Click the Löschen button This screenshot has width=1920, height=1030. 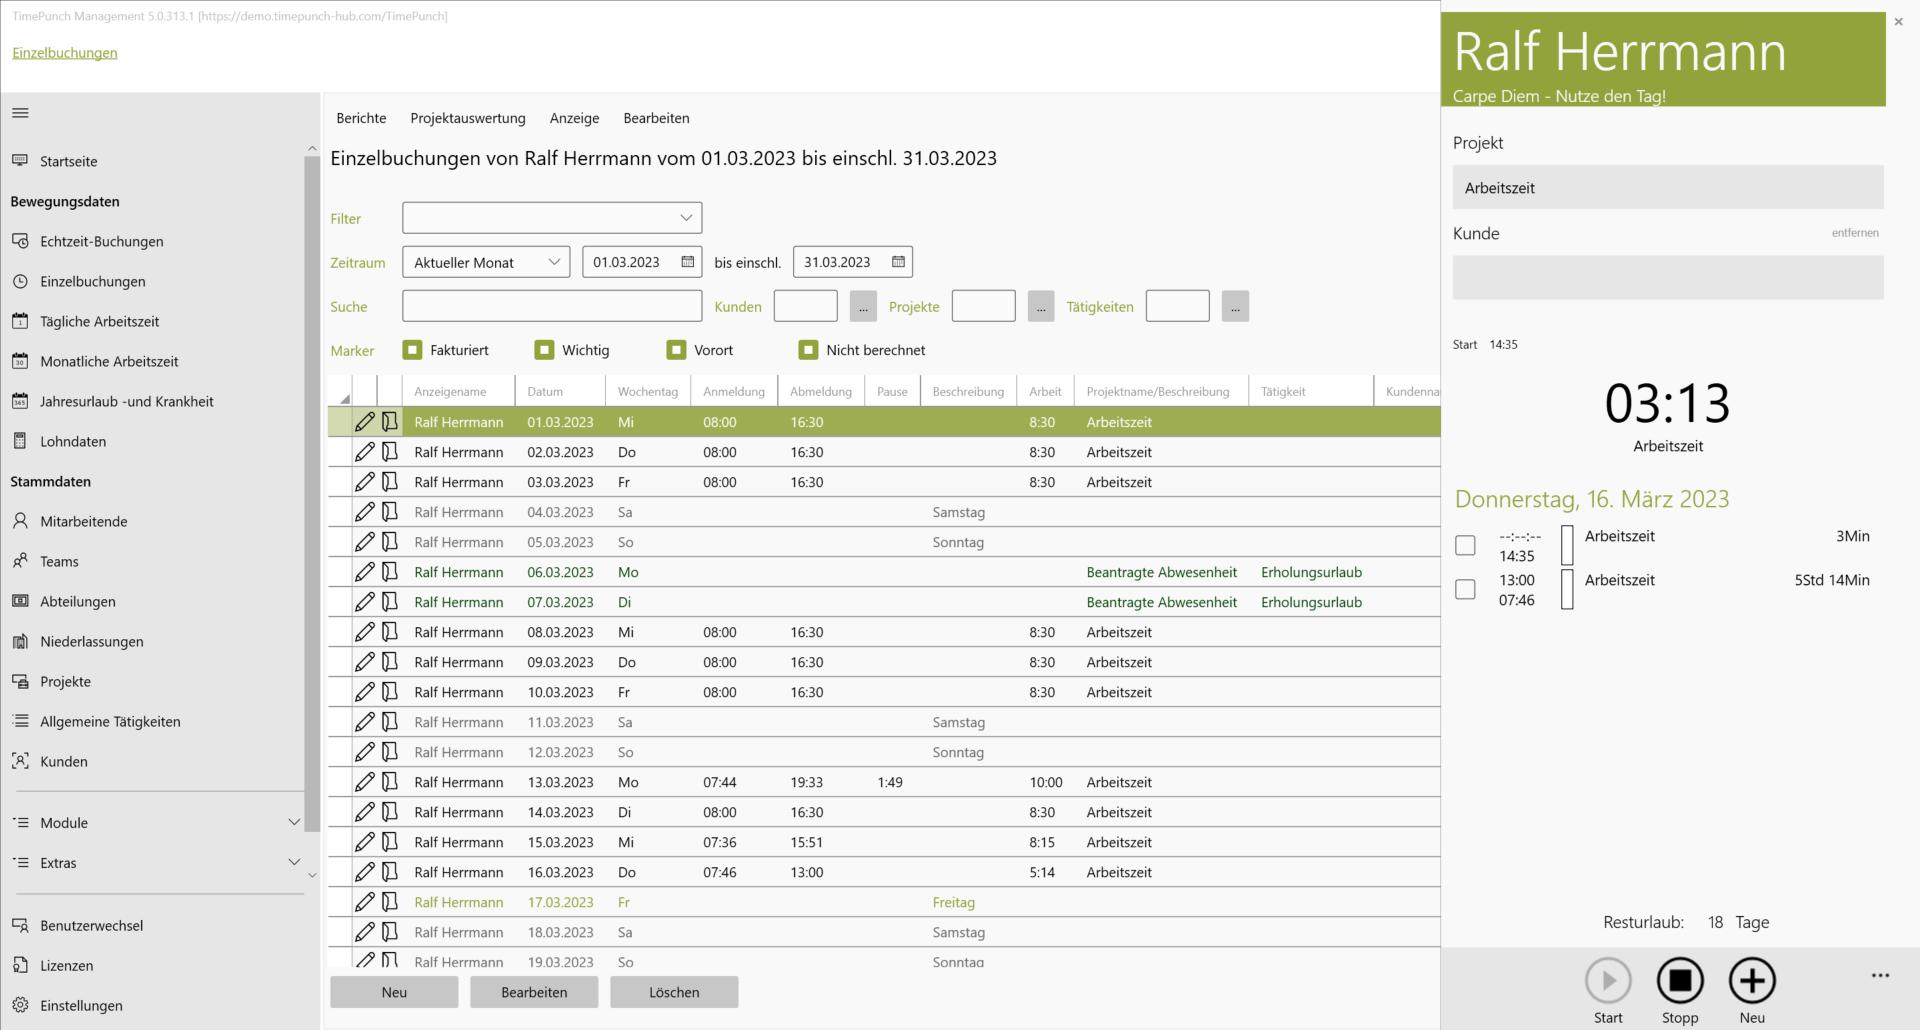tap(674, 992)
